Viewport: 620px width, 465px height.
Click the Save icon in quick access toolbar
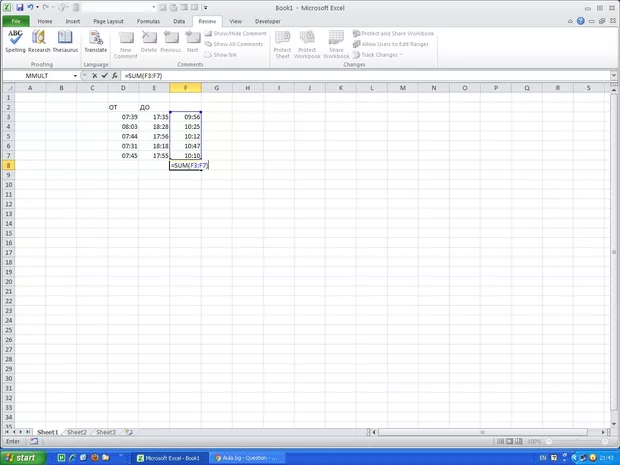(19, 7)
